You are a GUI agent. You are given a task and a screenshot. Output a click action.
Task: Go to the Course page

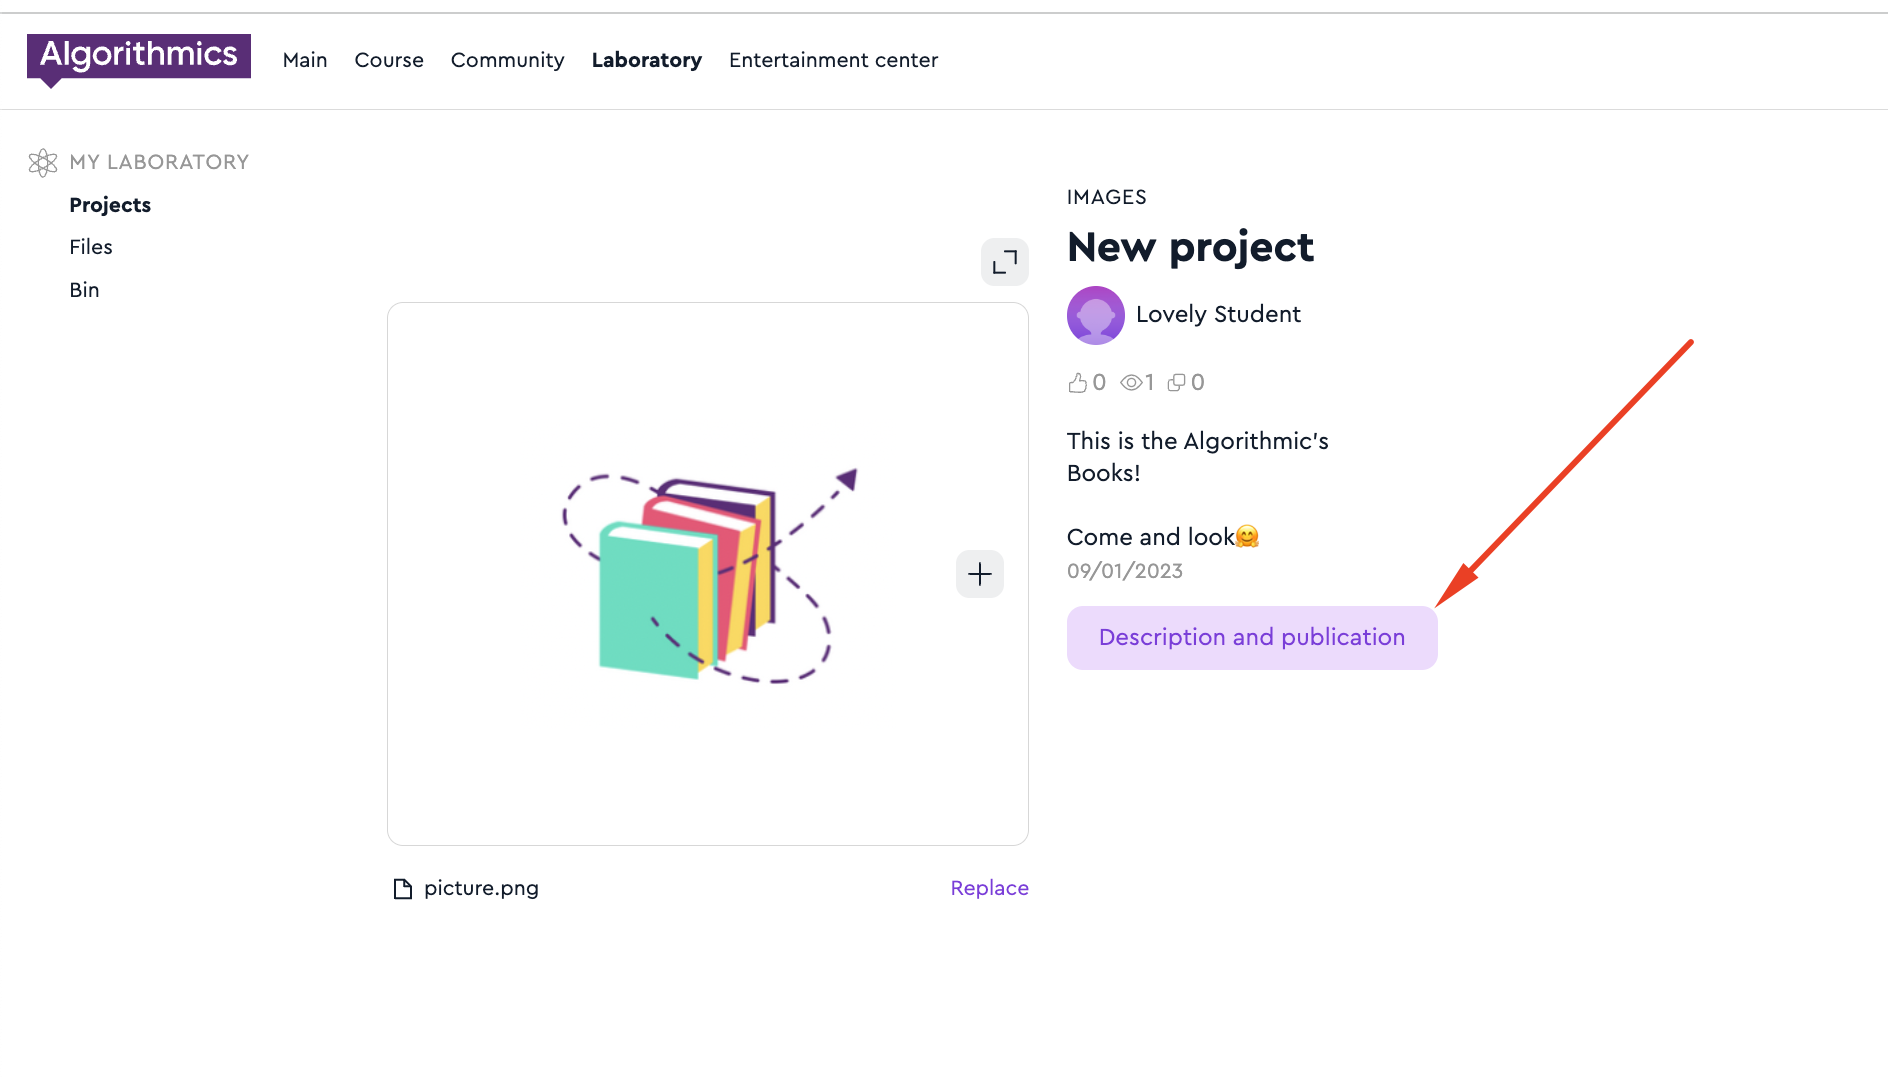[x=389, y=60]
